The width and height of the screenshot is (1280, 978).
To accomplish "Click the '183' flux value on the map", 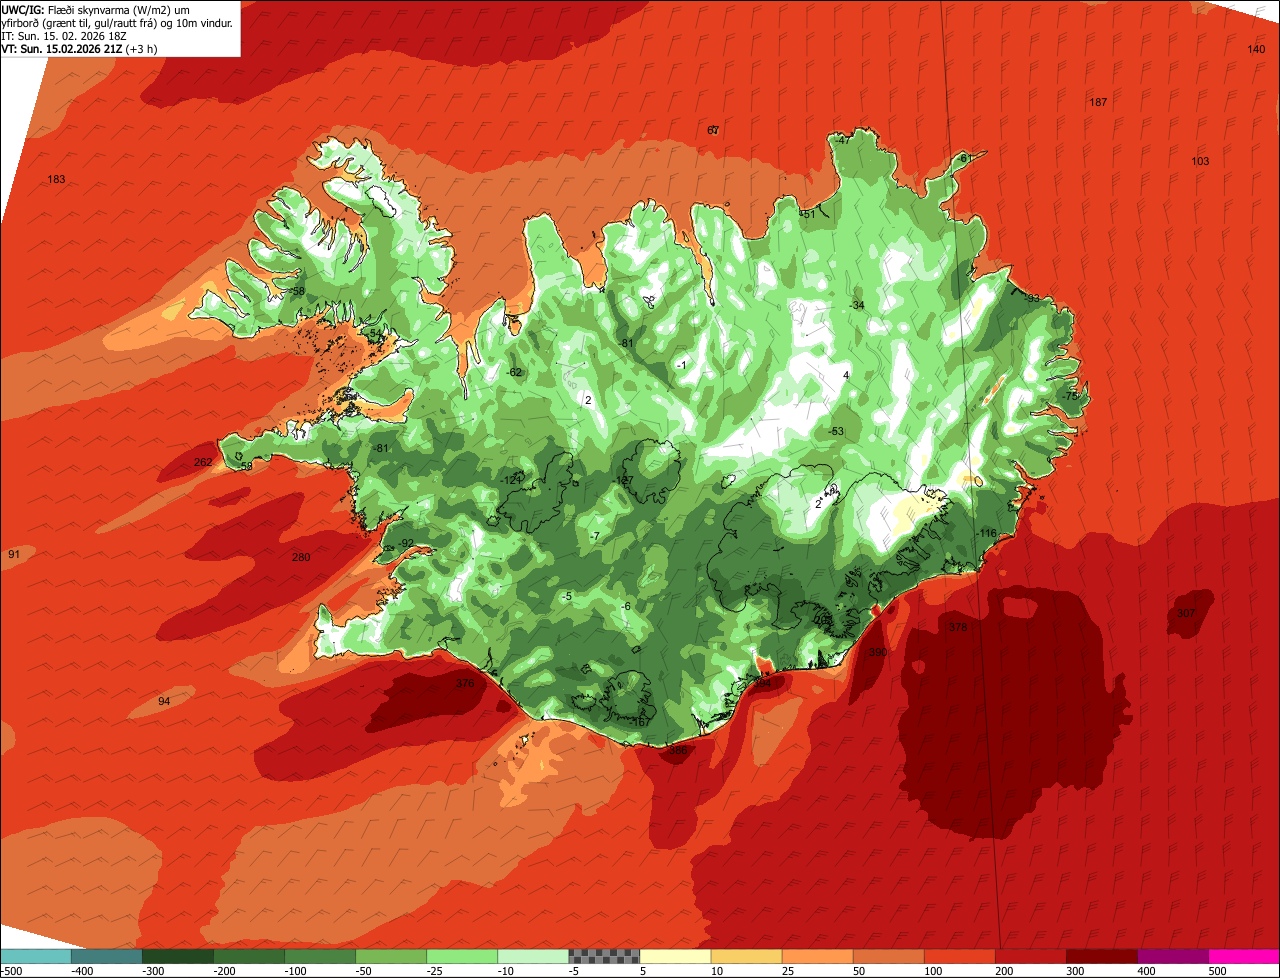I will coord(56,179).
